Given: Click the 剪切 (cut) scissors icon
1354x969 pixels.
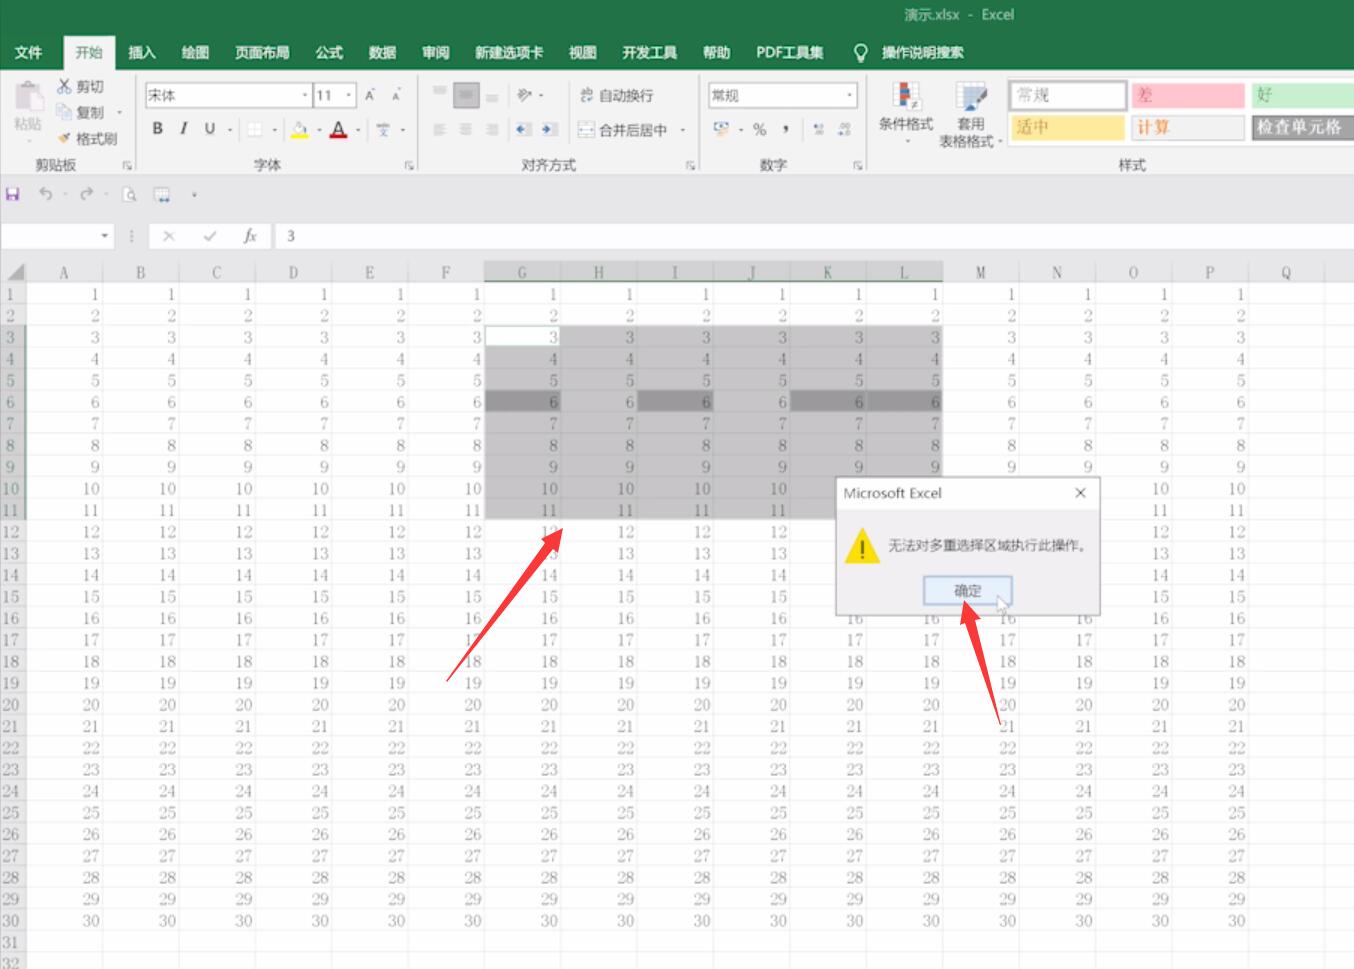Looking at the screenshot, I should (x=65, y=87).
